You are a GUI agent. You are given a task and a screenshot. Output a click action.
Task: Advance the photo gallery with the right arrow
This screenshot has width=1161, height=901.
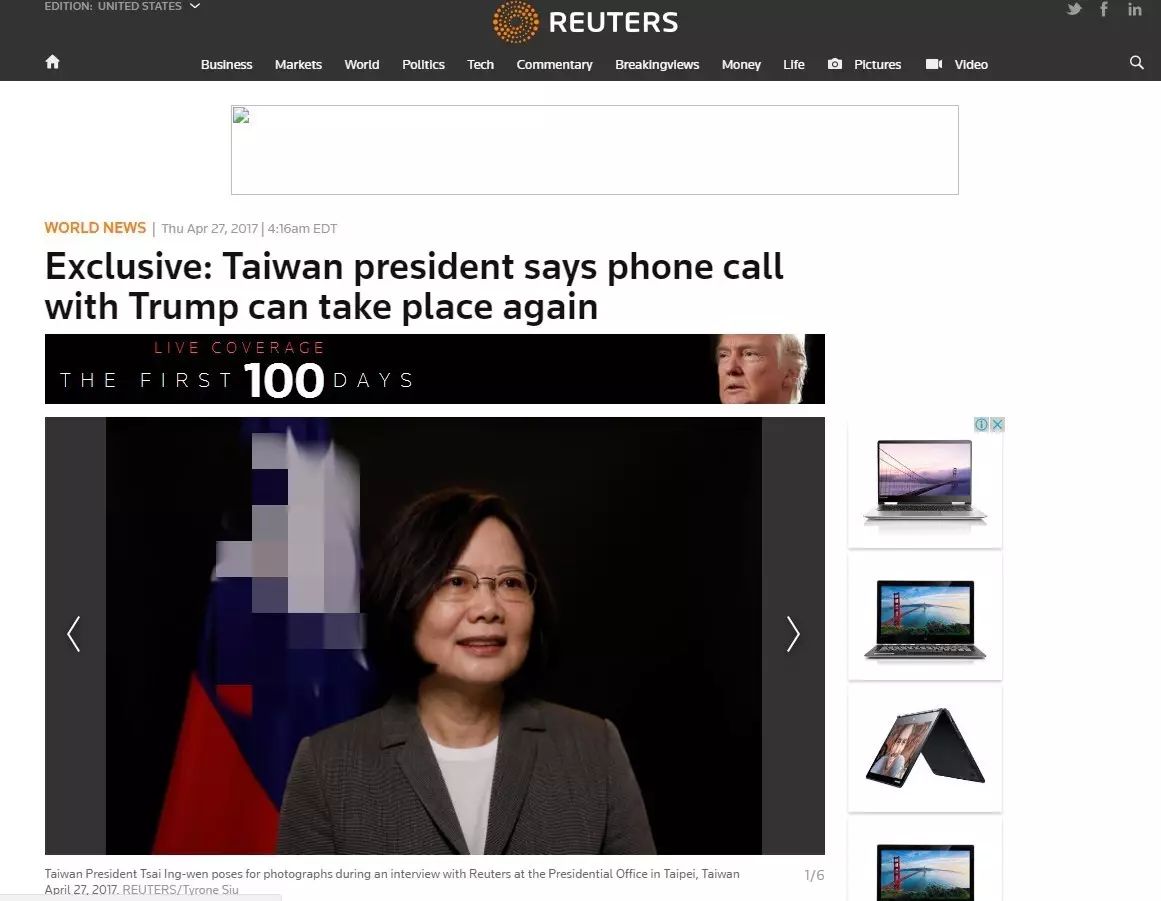793,634
